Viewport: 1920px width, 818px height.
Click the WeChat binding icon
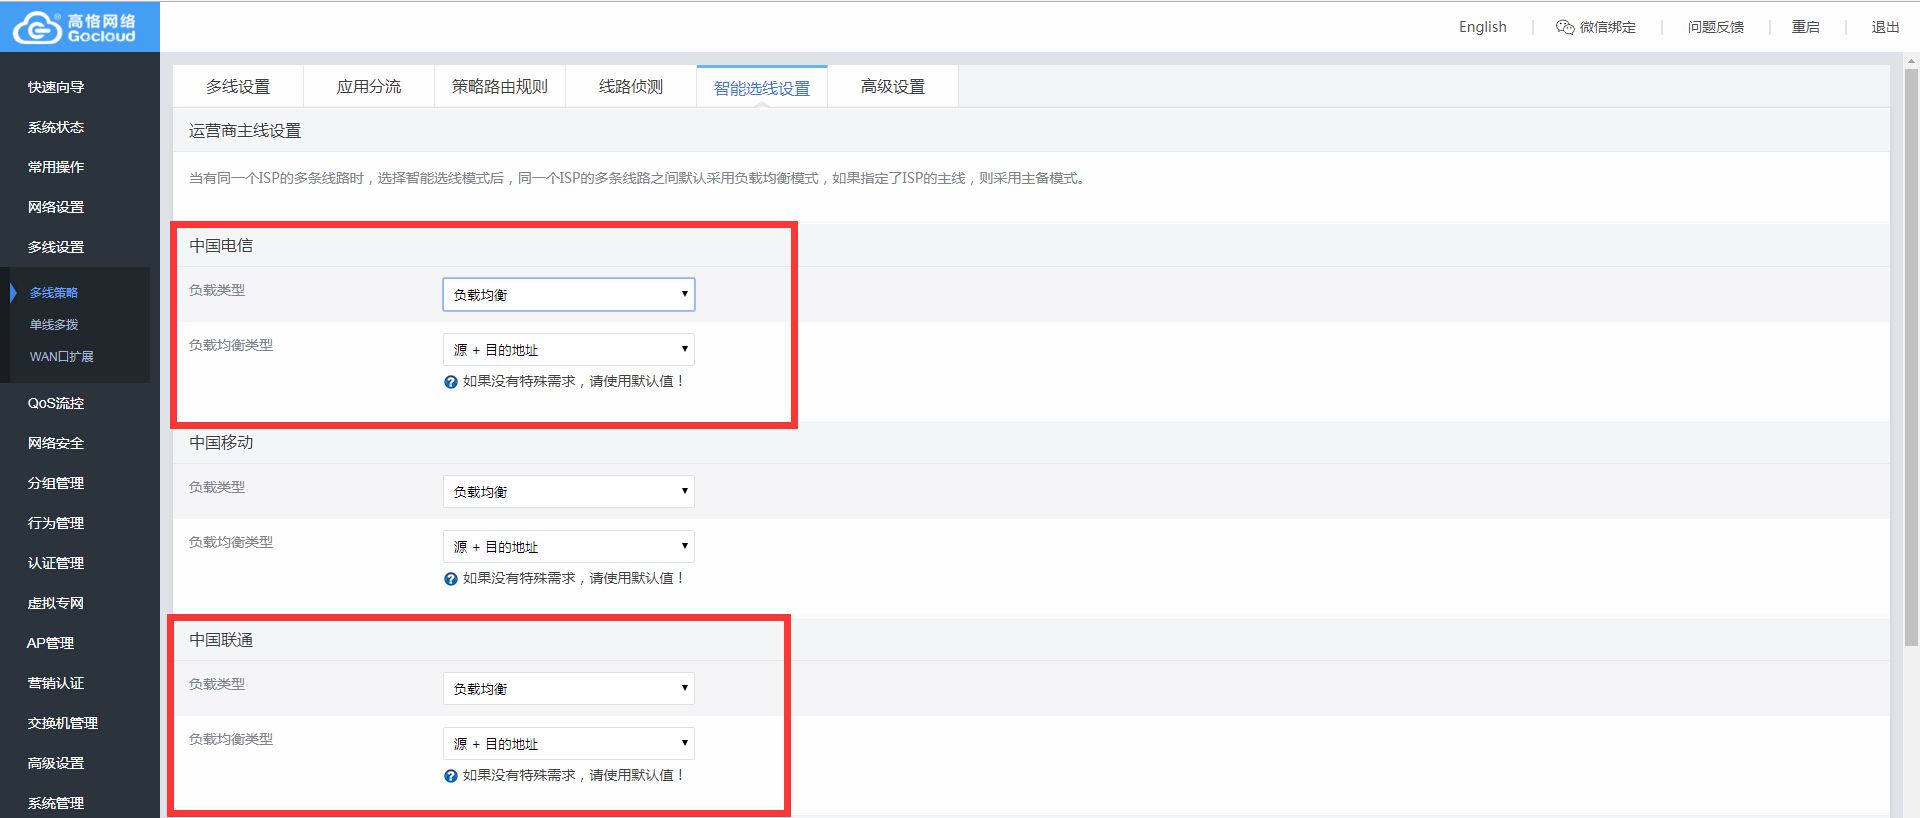coord(1565,27)
